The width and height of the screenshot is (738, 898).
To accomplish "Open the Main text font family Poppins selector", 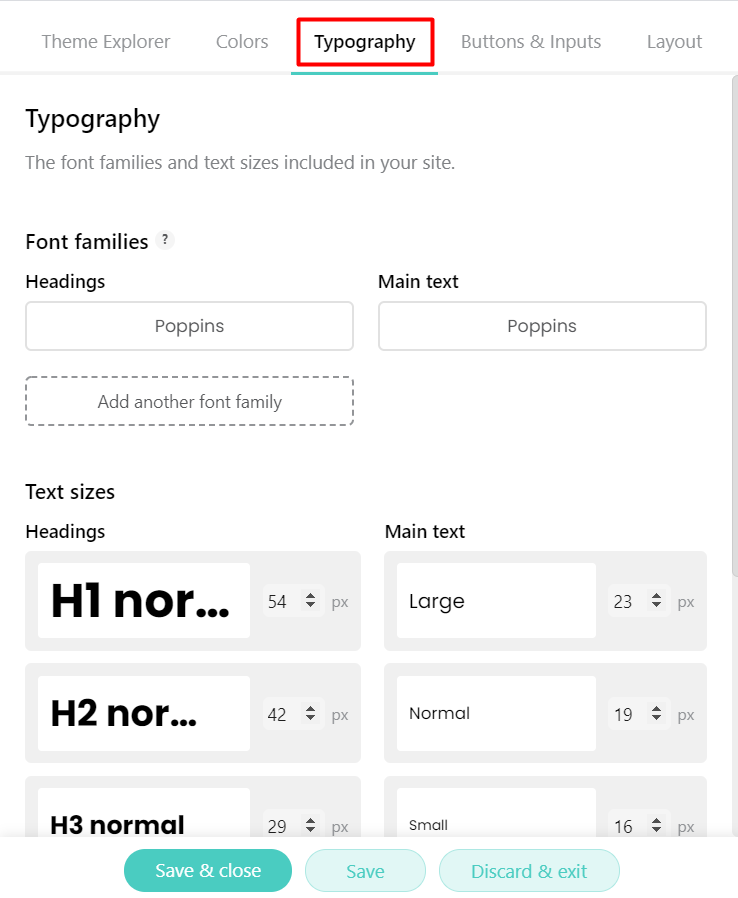I will click(x=542, y=326).
